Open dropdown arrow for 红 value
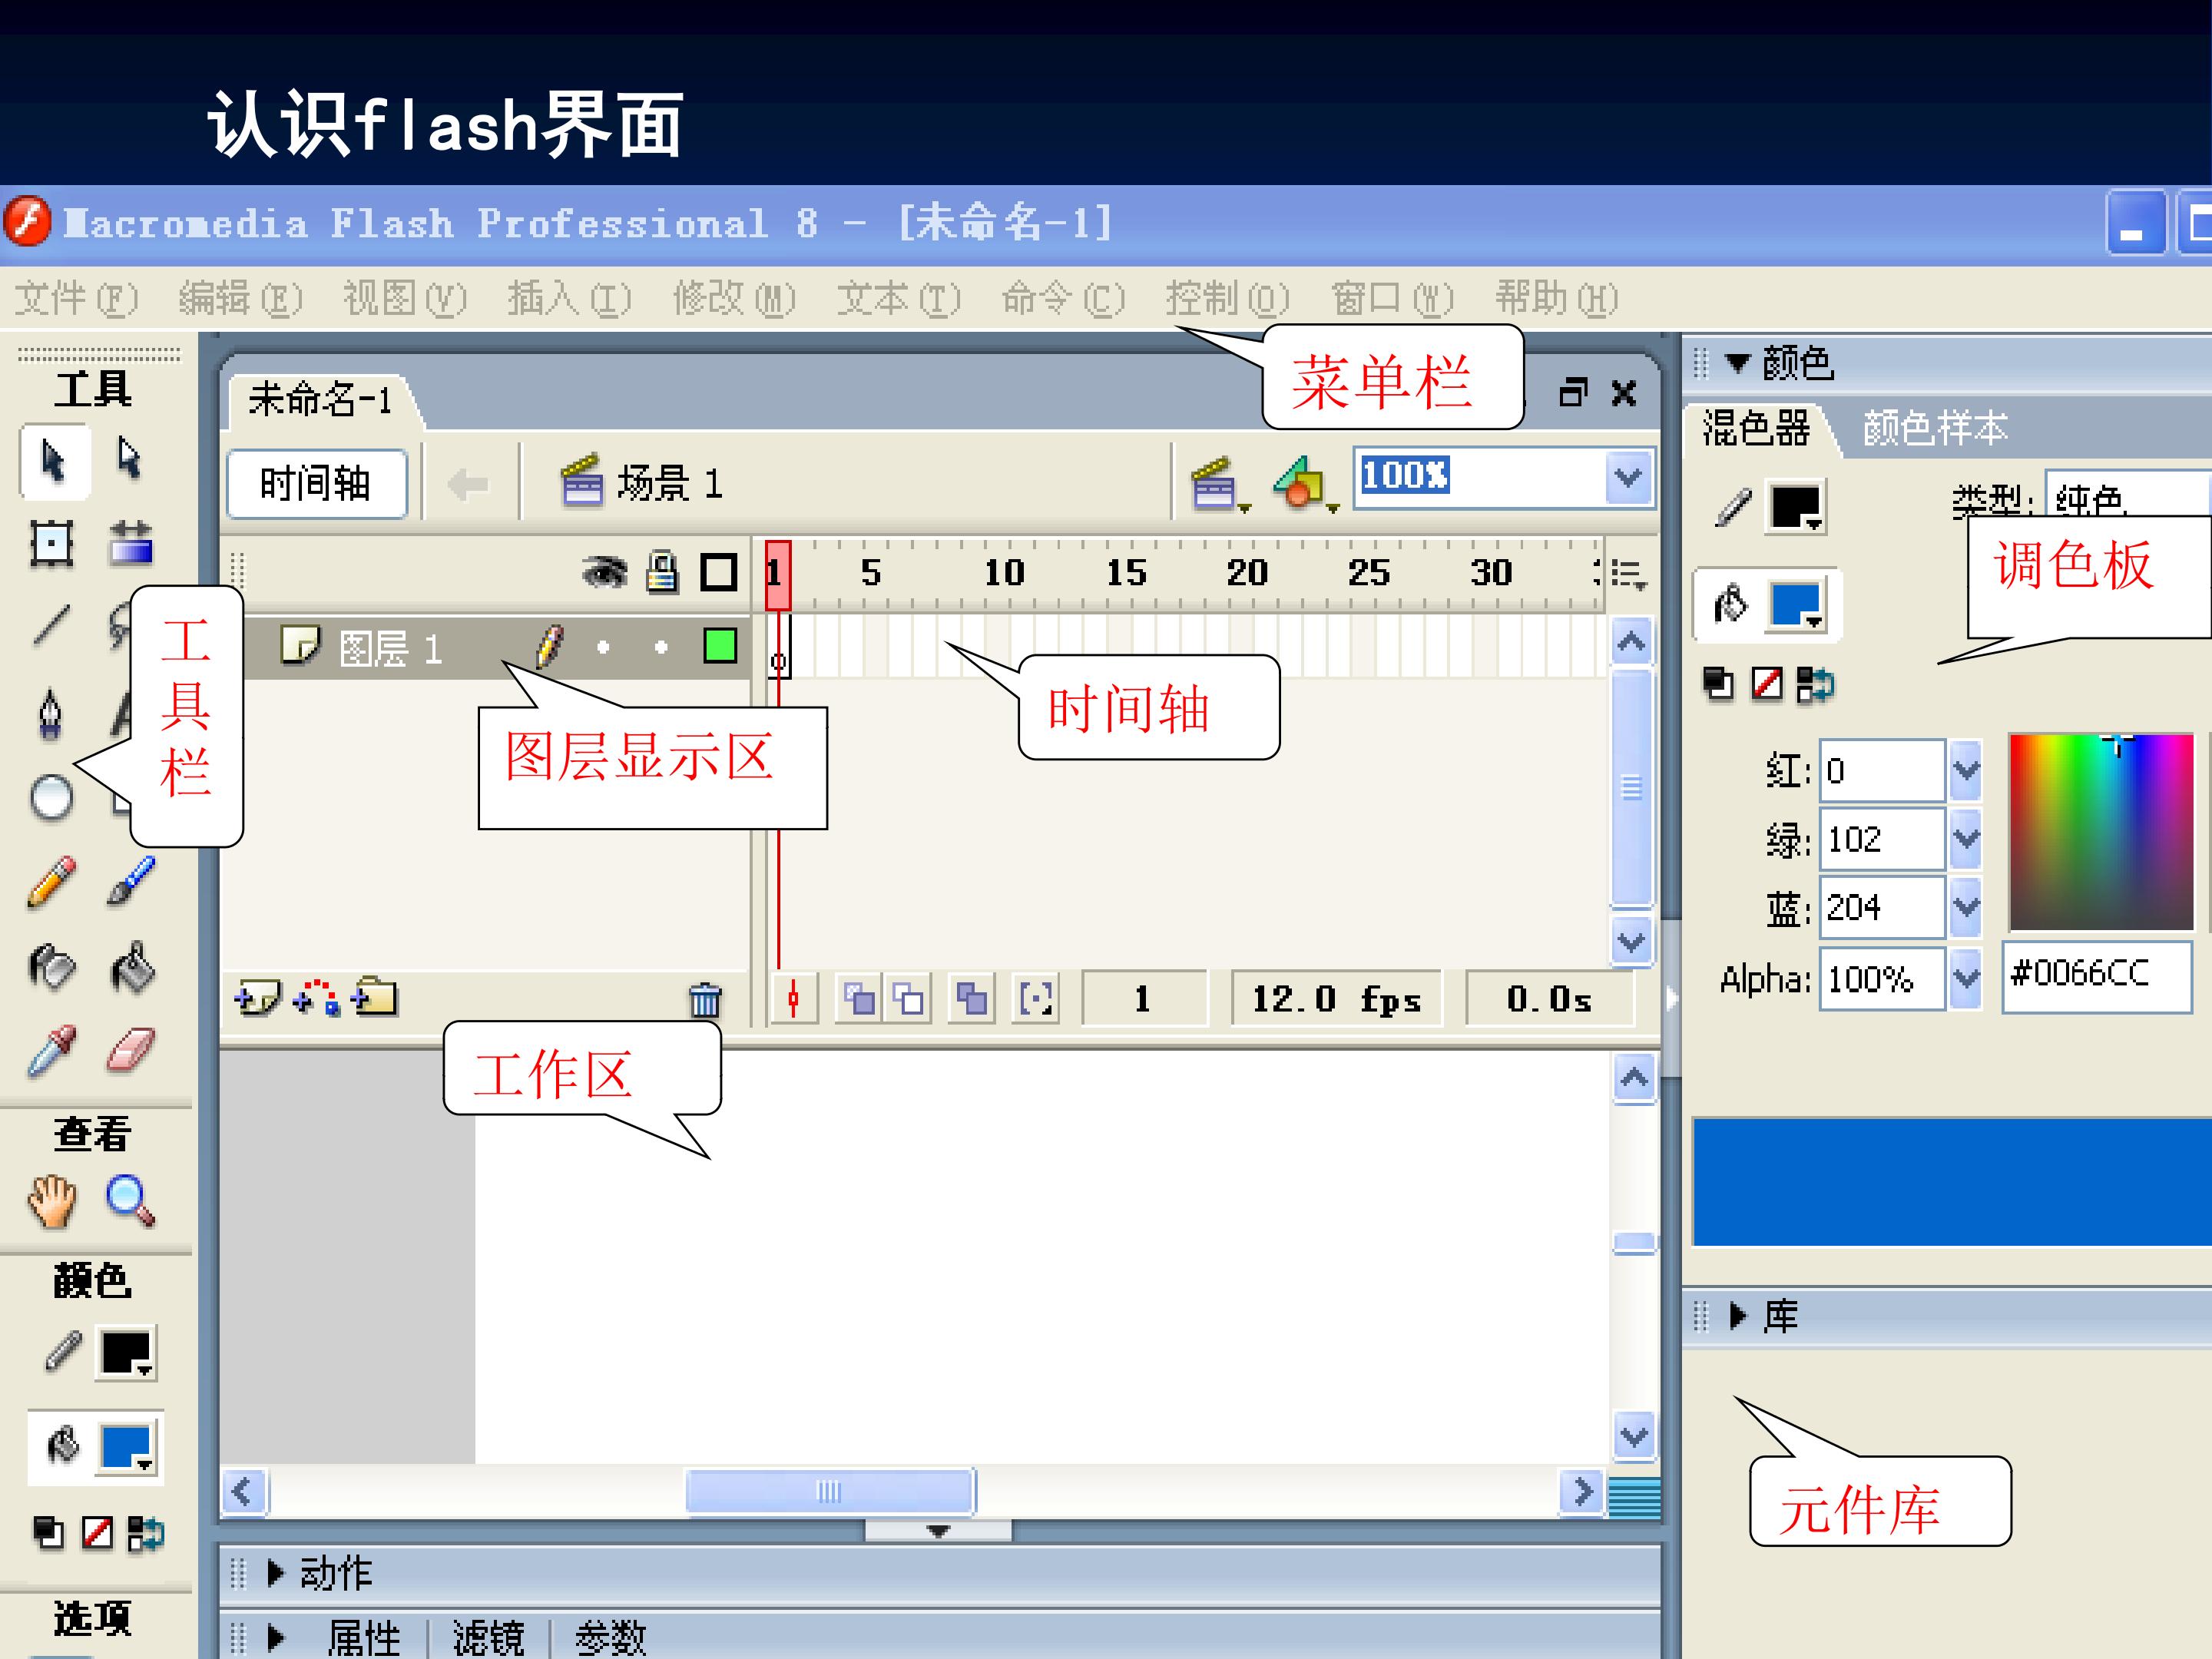 [1965, 771]
